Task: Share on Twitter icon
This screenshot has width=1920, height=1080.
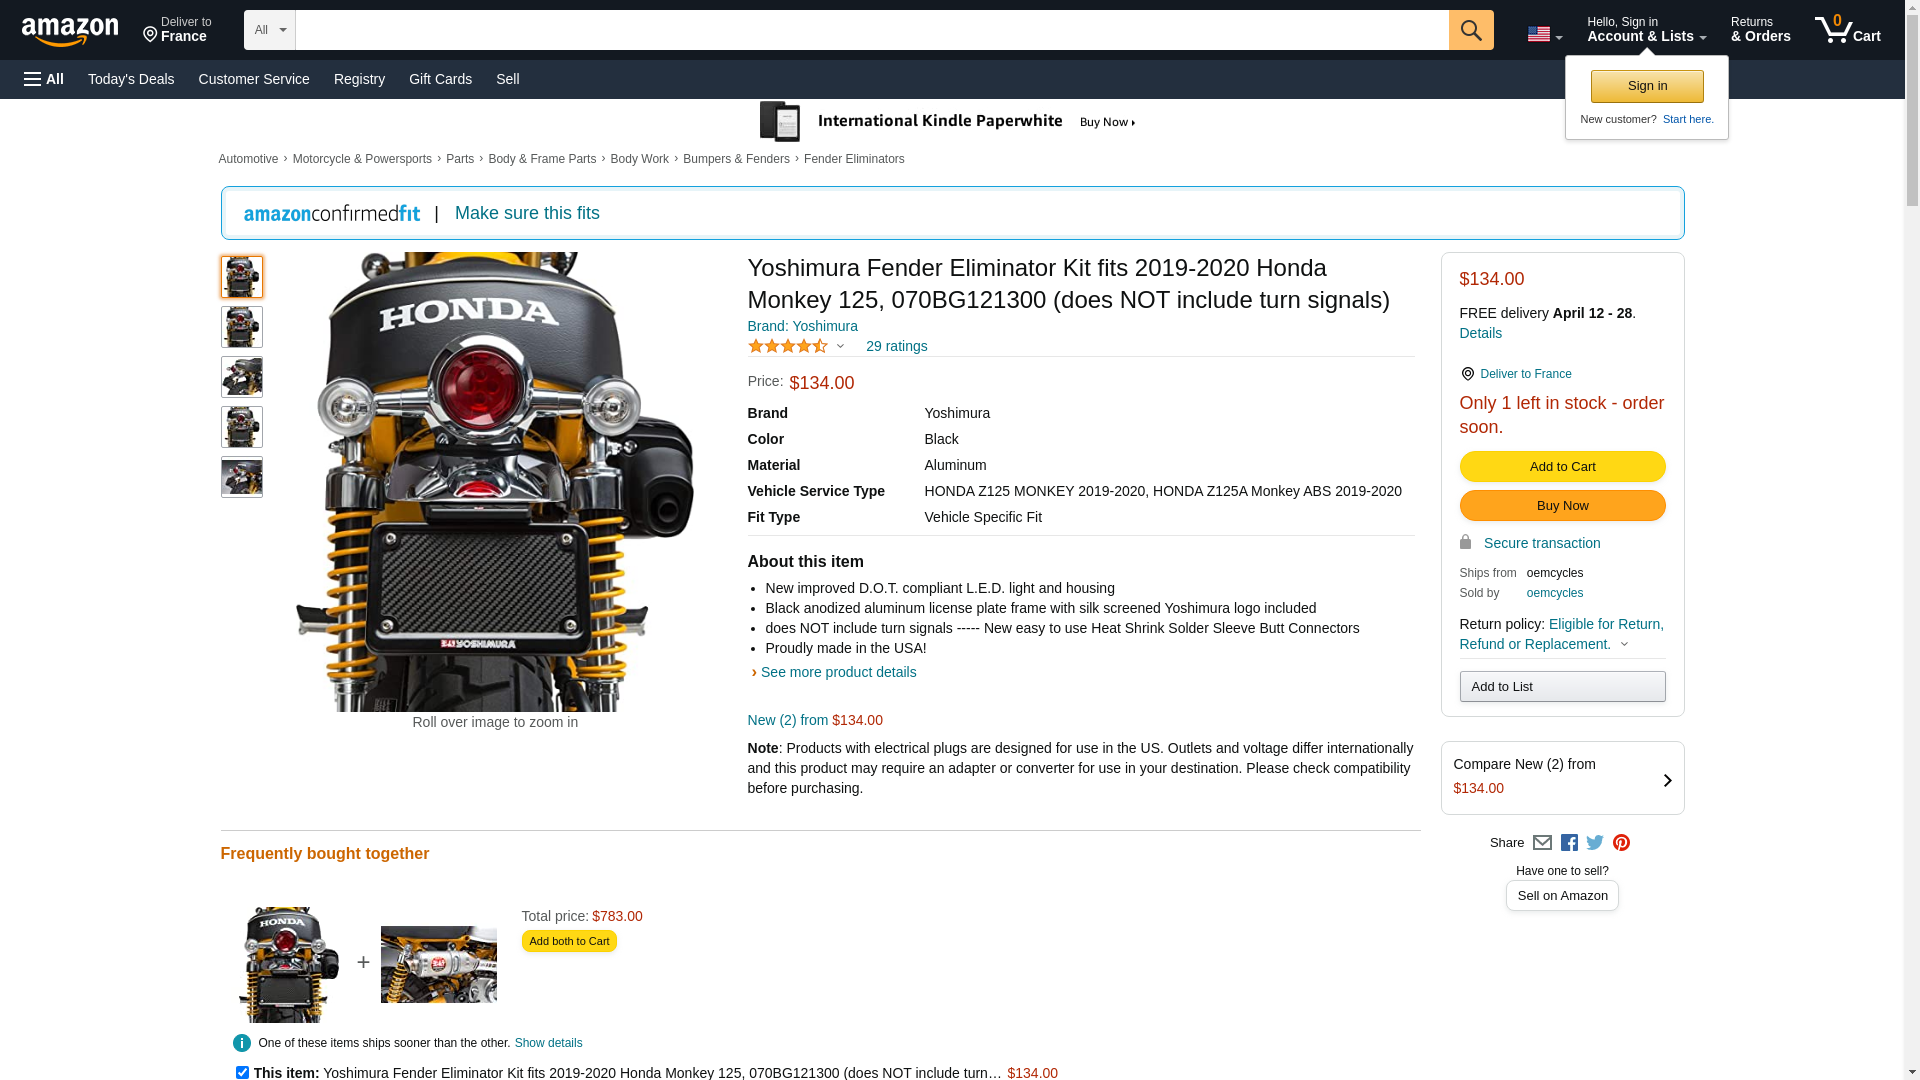Action: tap(1595, 843)
